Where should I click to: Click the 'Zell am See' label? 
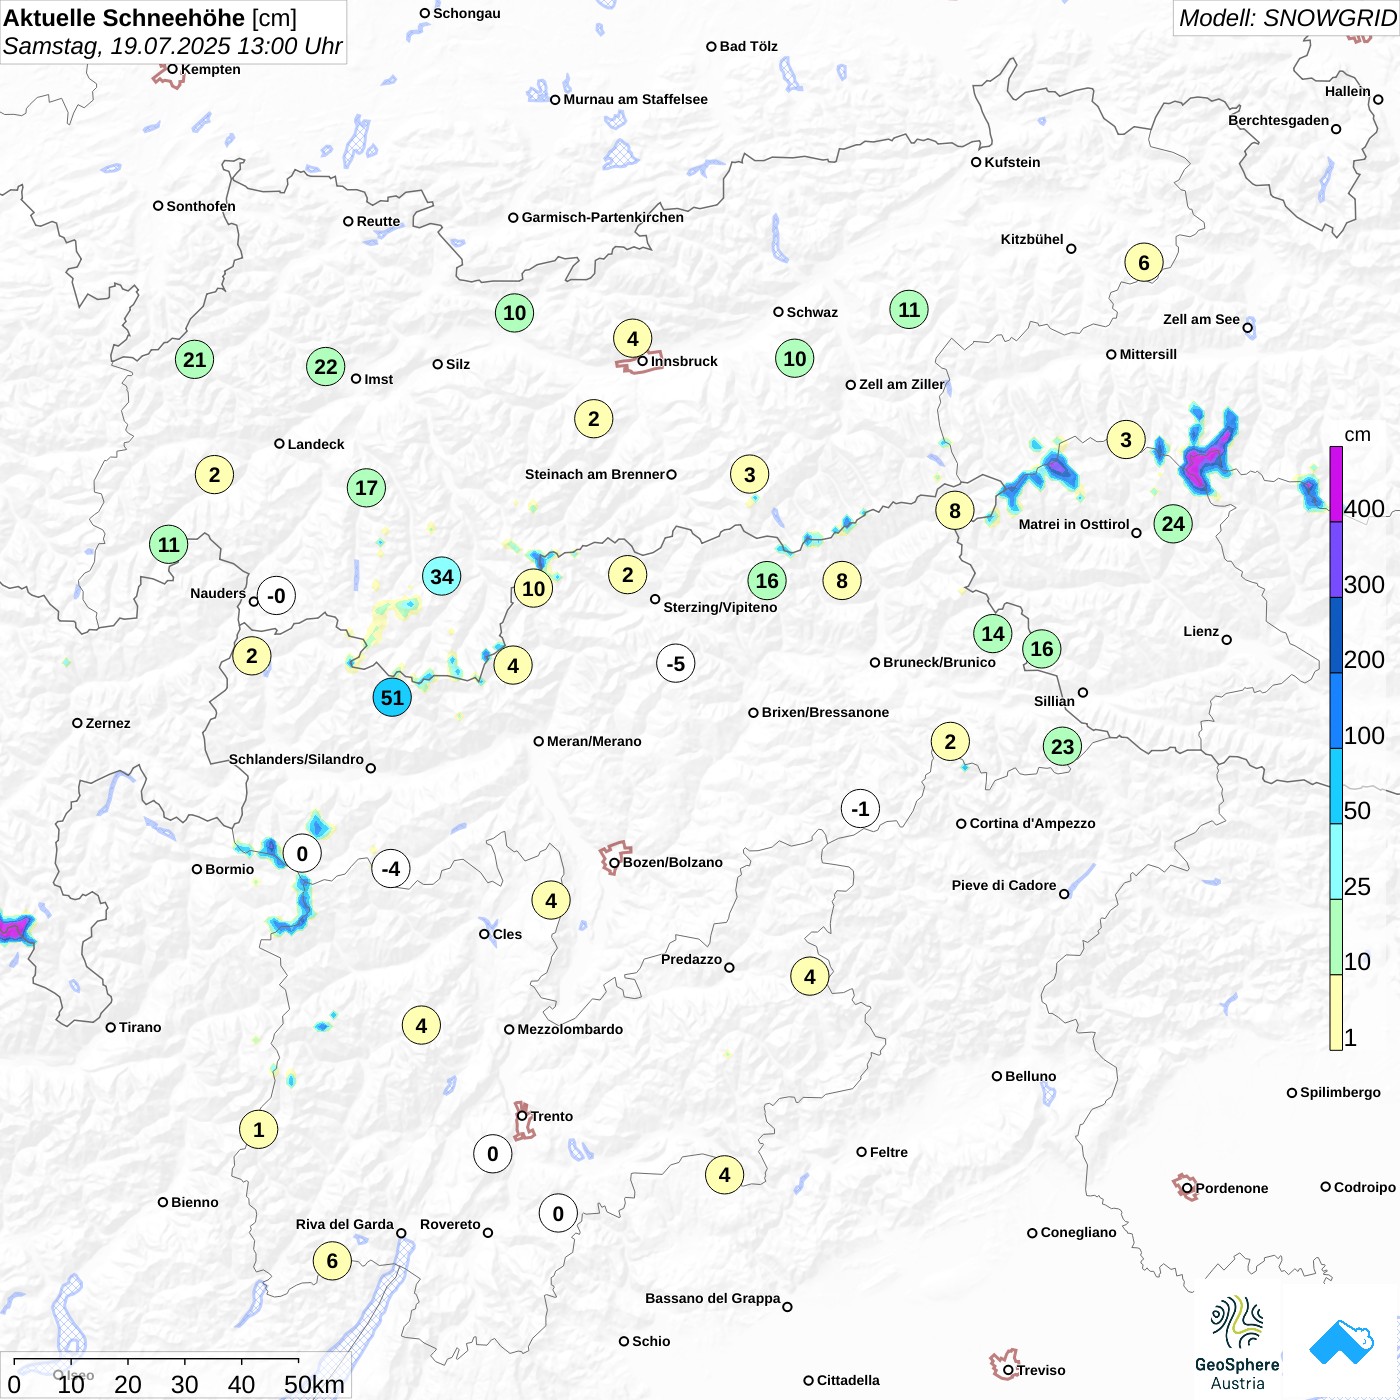(1201, 319)
